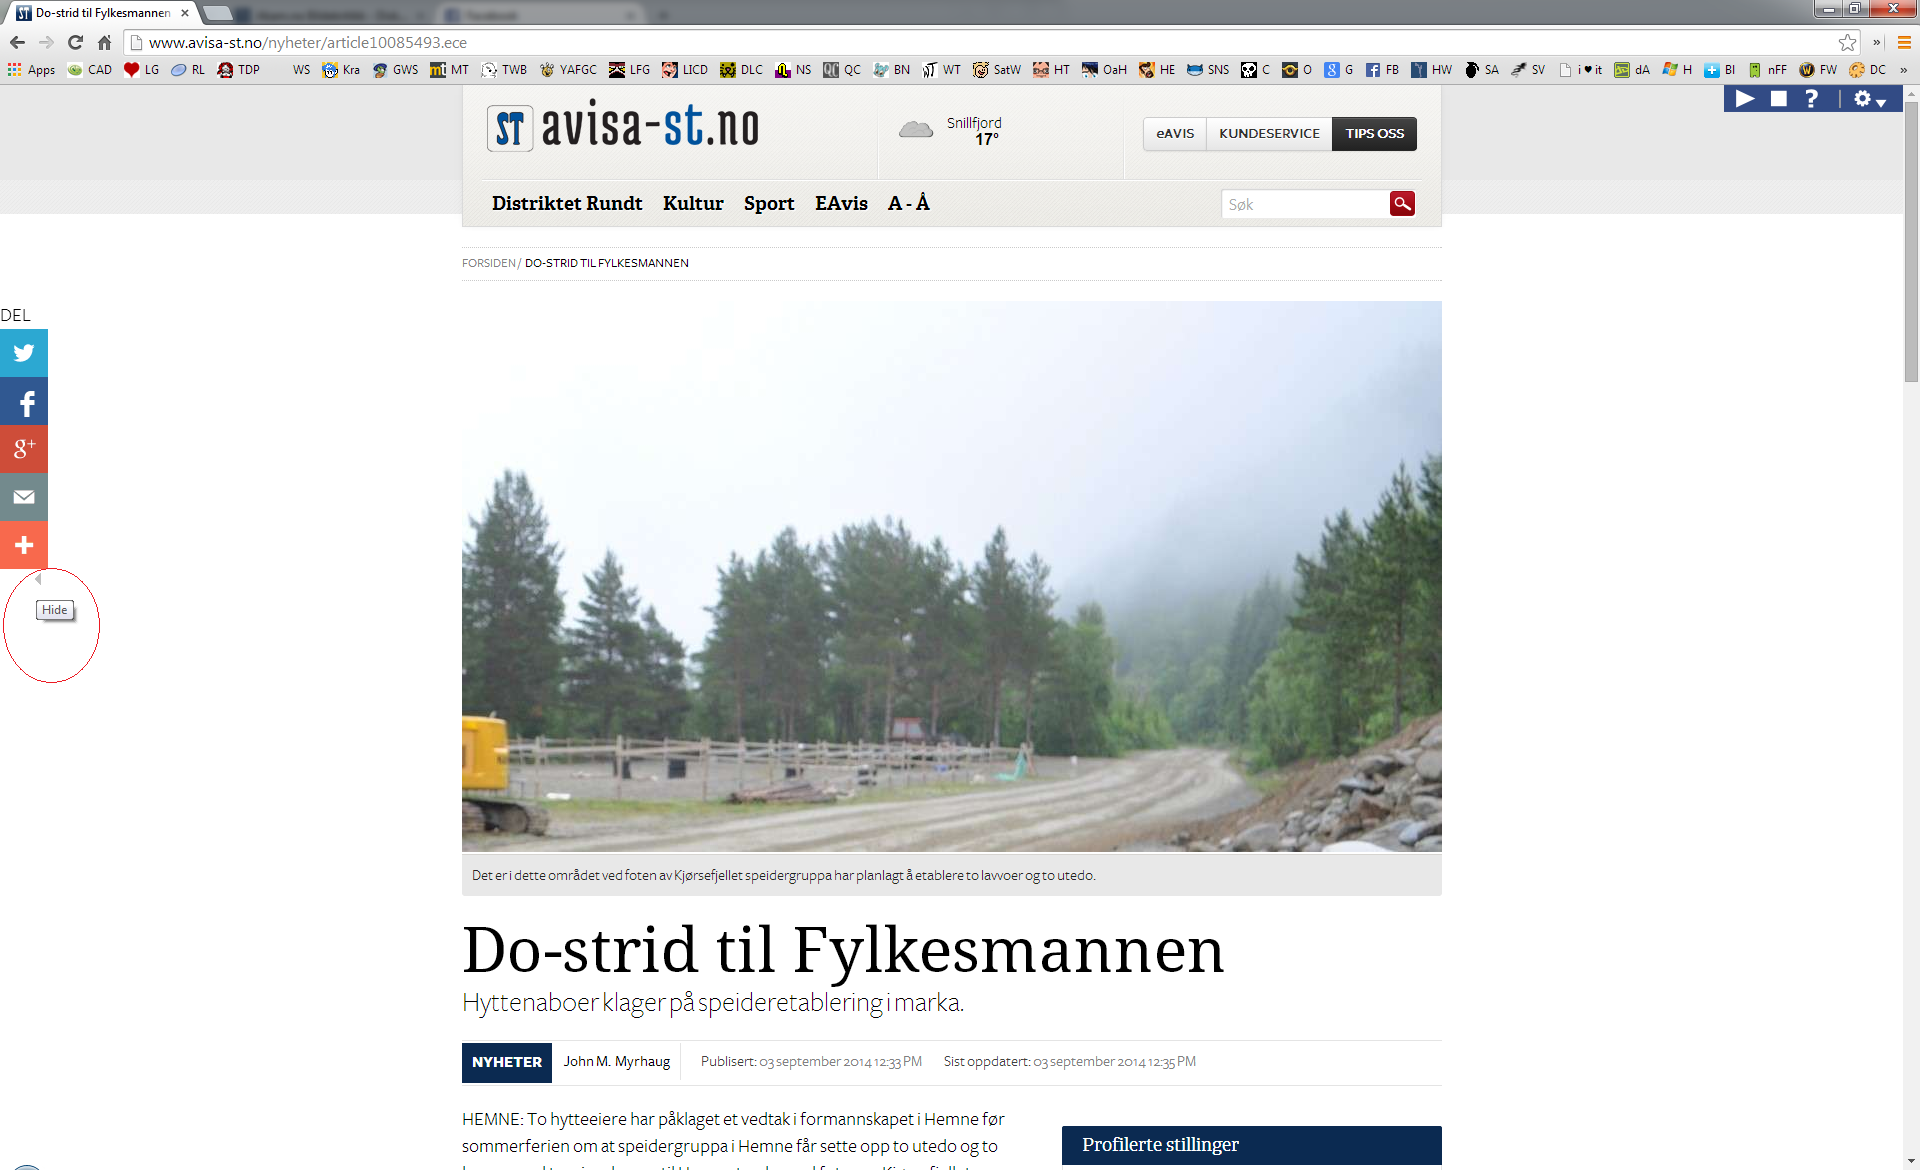The image size is (1920, 1170).
Task: Click scrollbar down arrow
Action: point(1911,1161)
